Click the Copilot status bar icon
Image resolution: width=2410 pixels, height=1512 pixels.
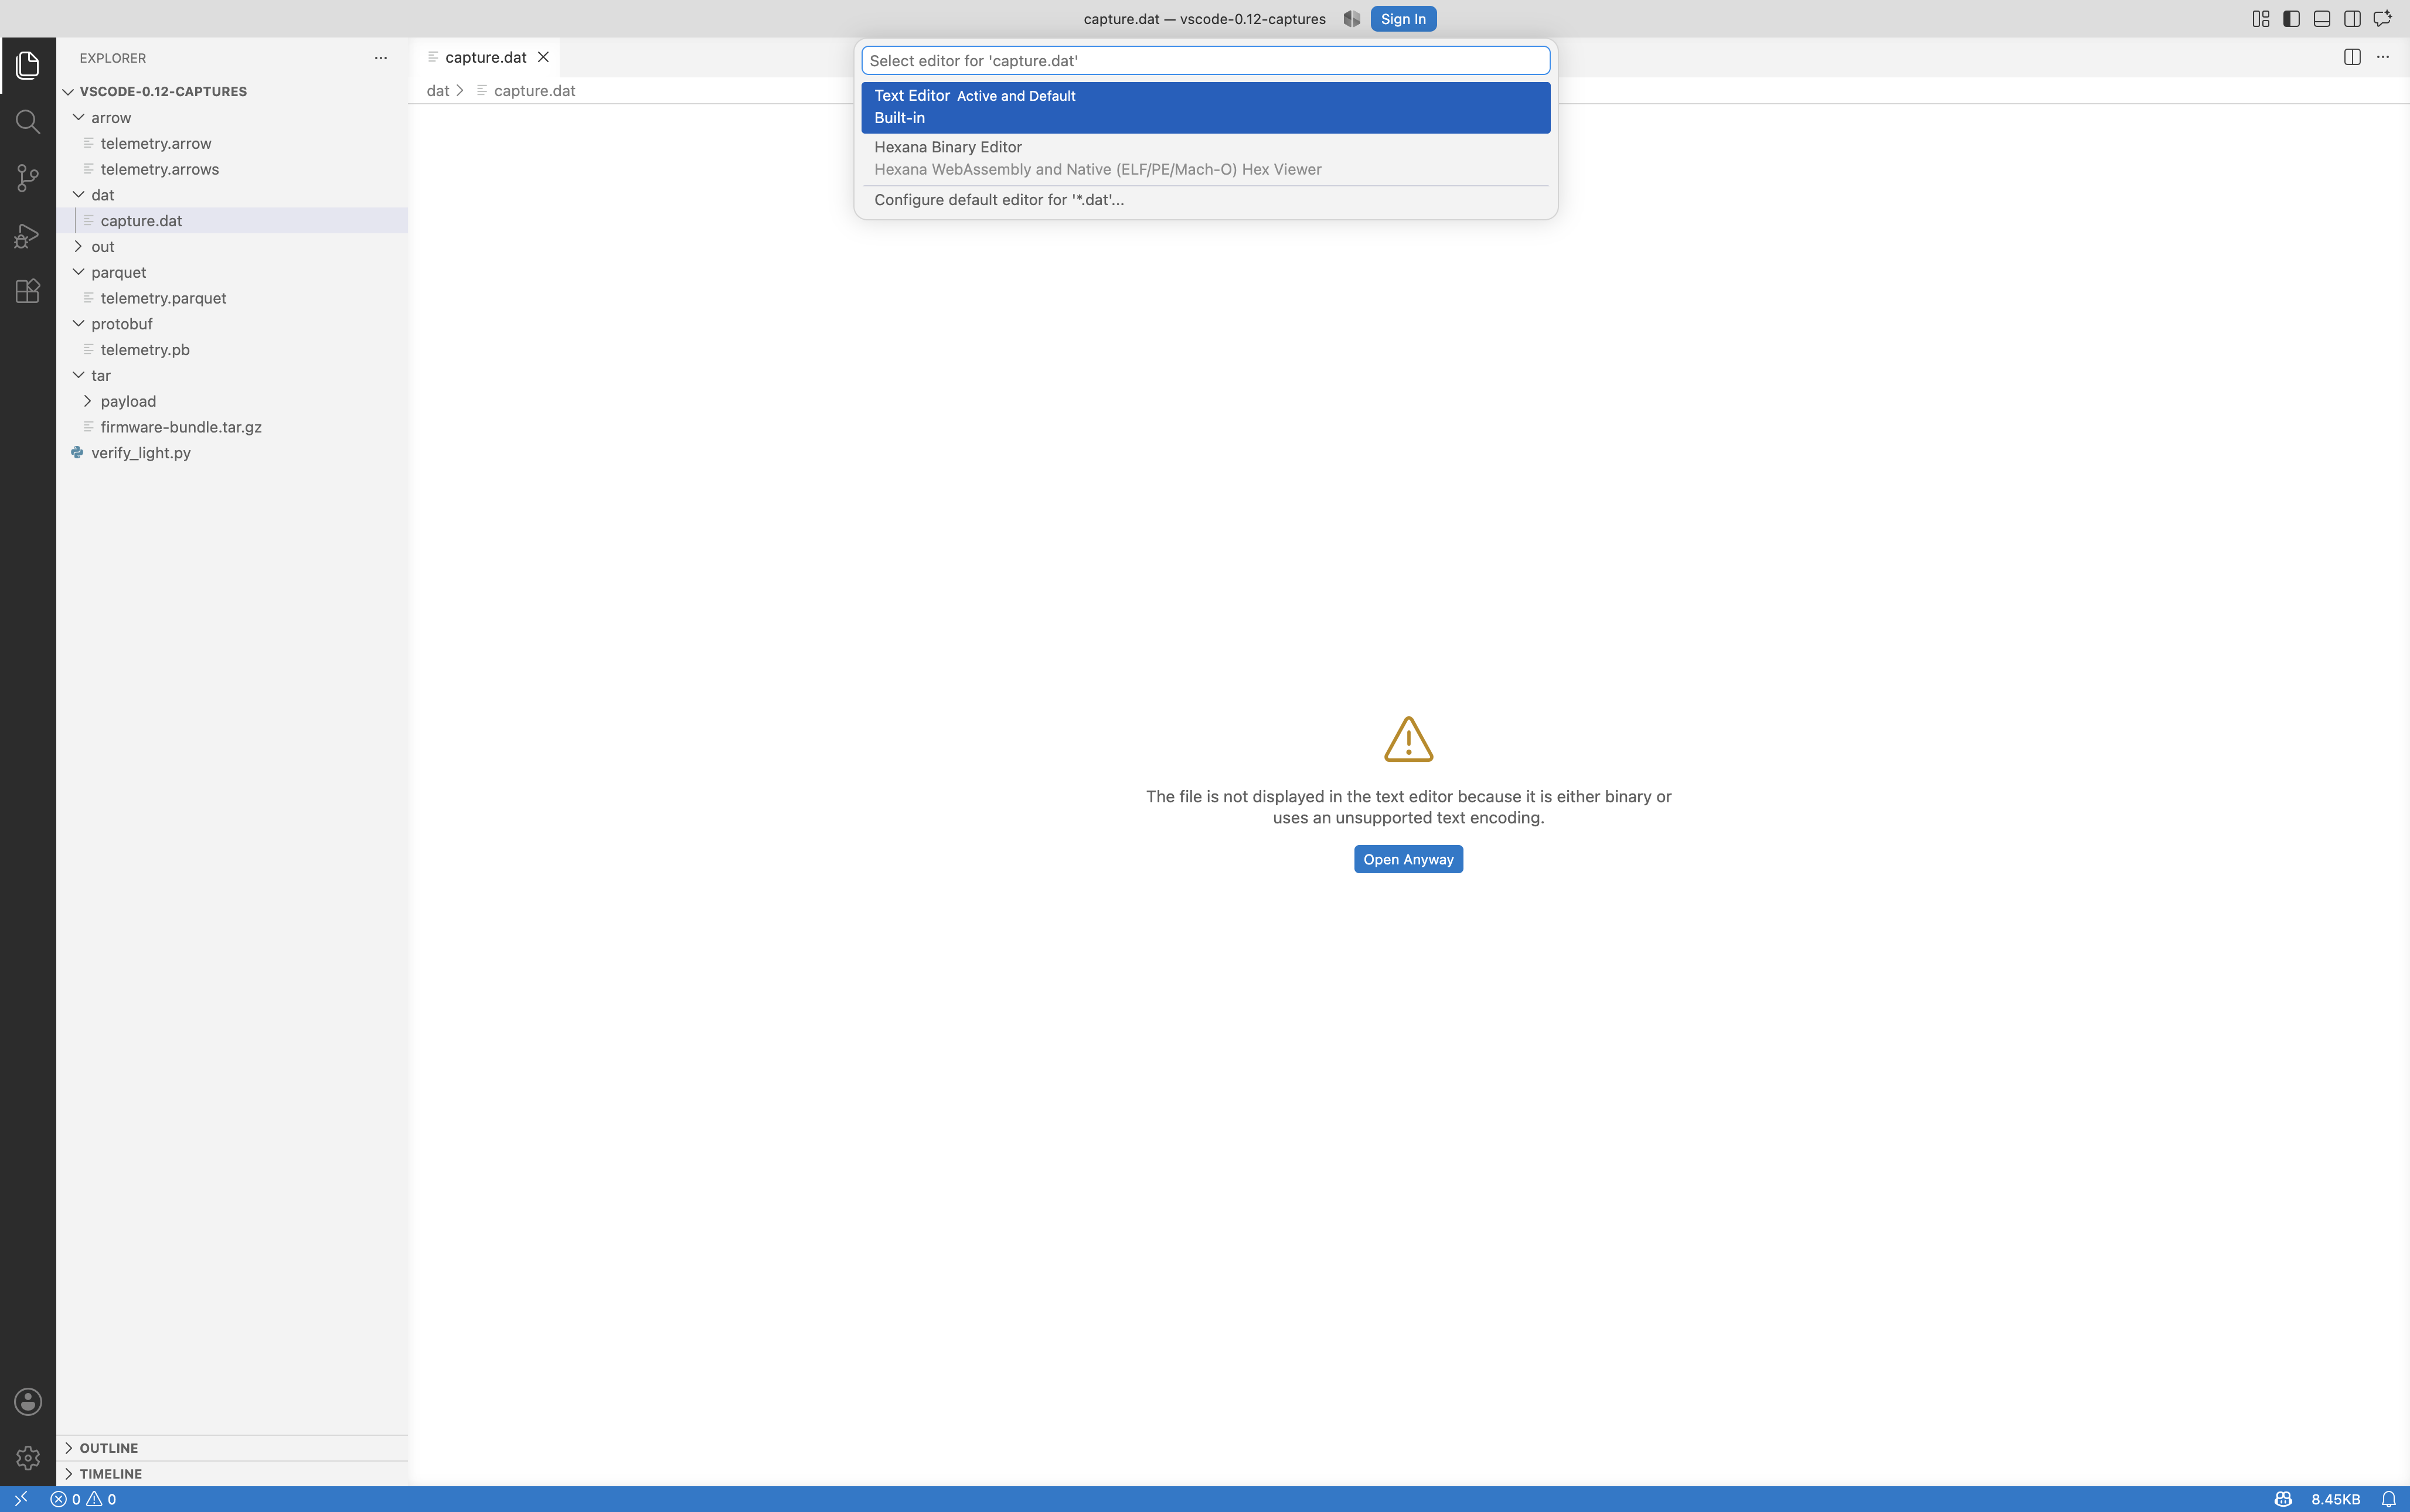(x=2283, y=1499)
